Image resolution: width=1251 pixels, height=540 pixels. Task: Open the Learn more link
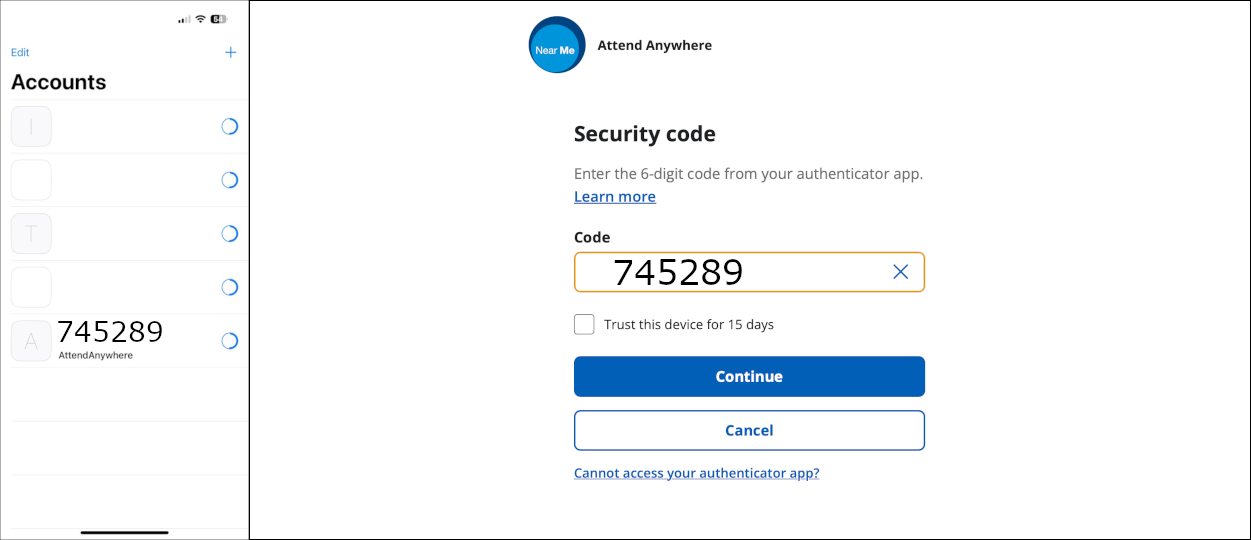[614, 197]
